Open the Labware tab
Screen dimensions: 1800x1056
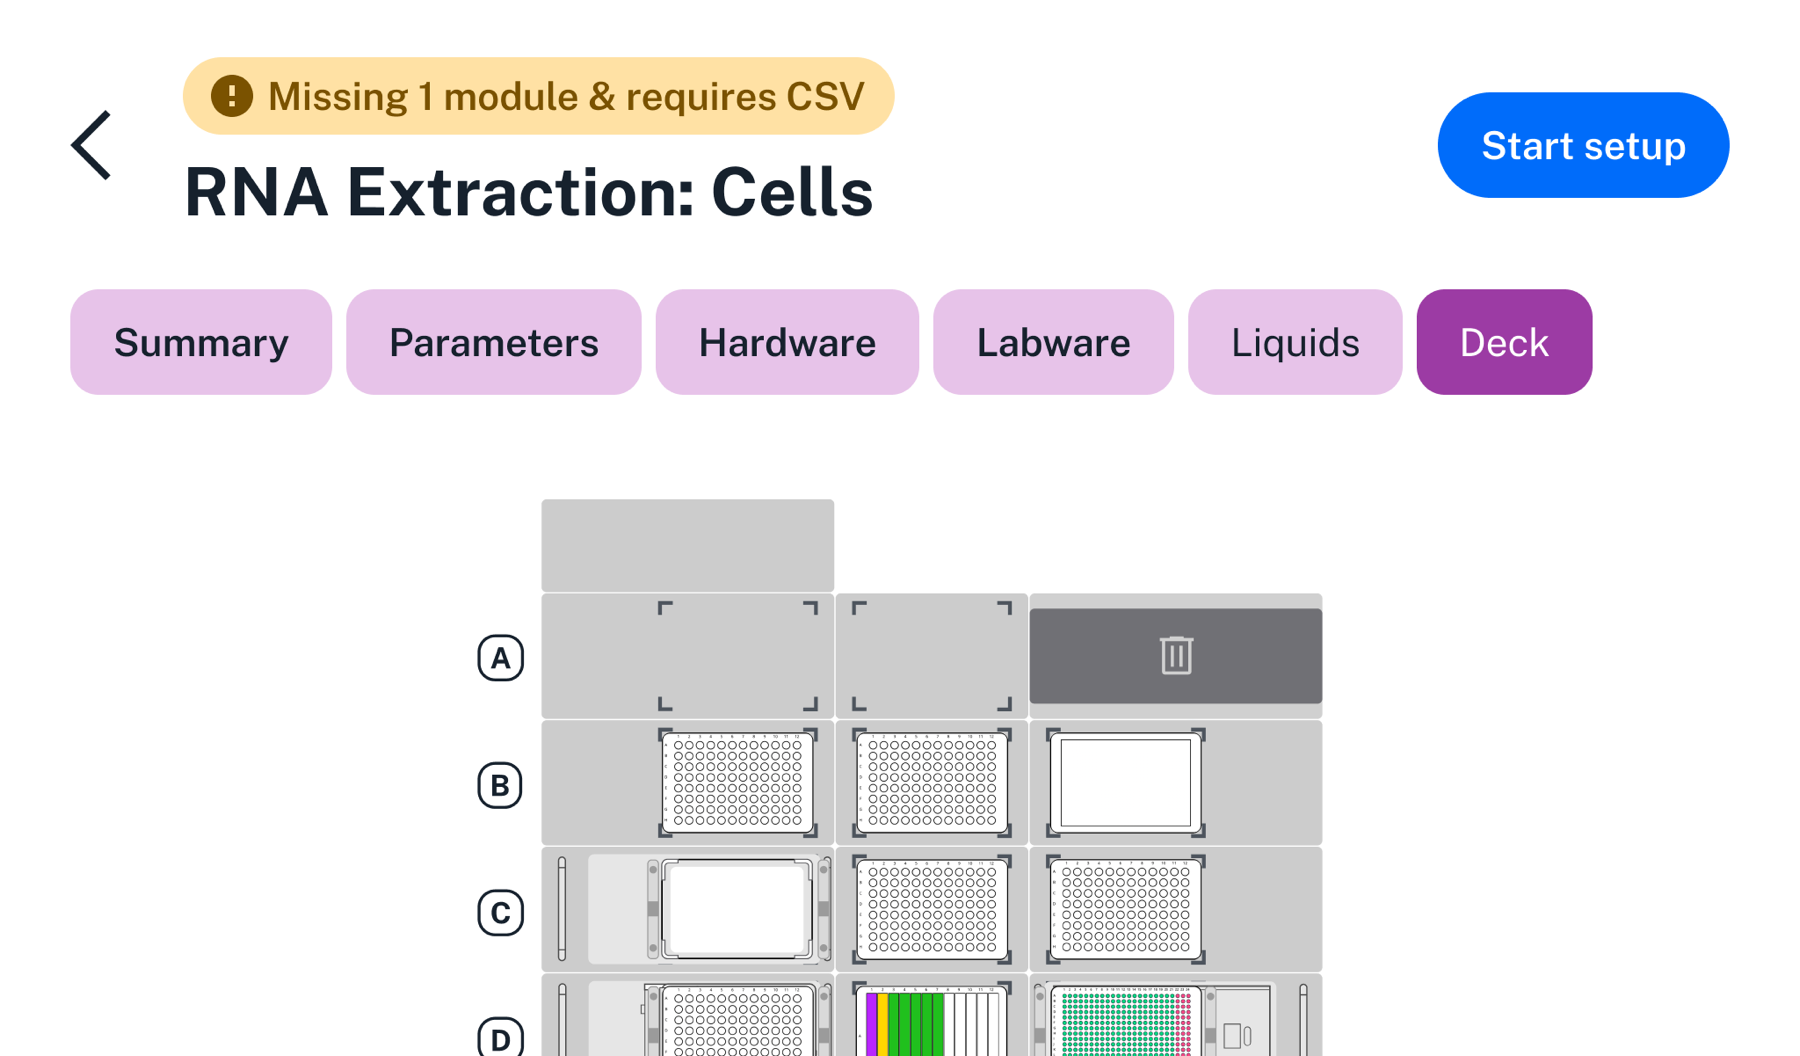click(x=1052, y=341)
